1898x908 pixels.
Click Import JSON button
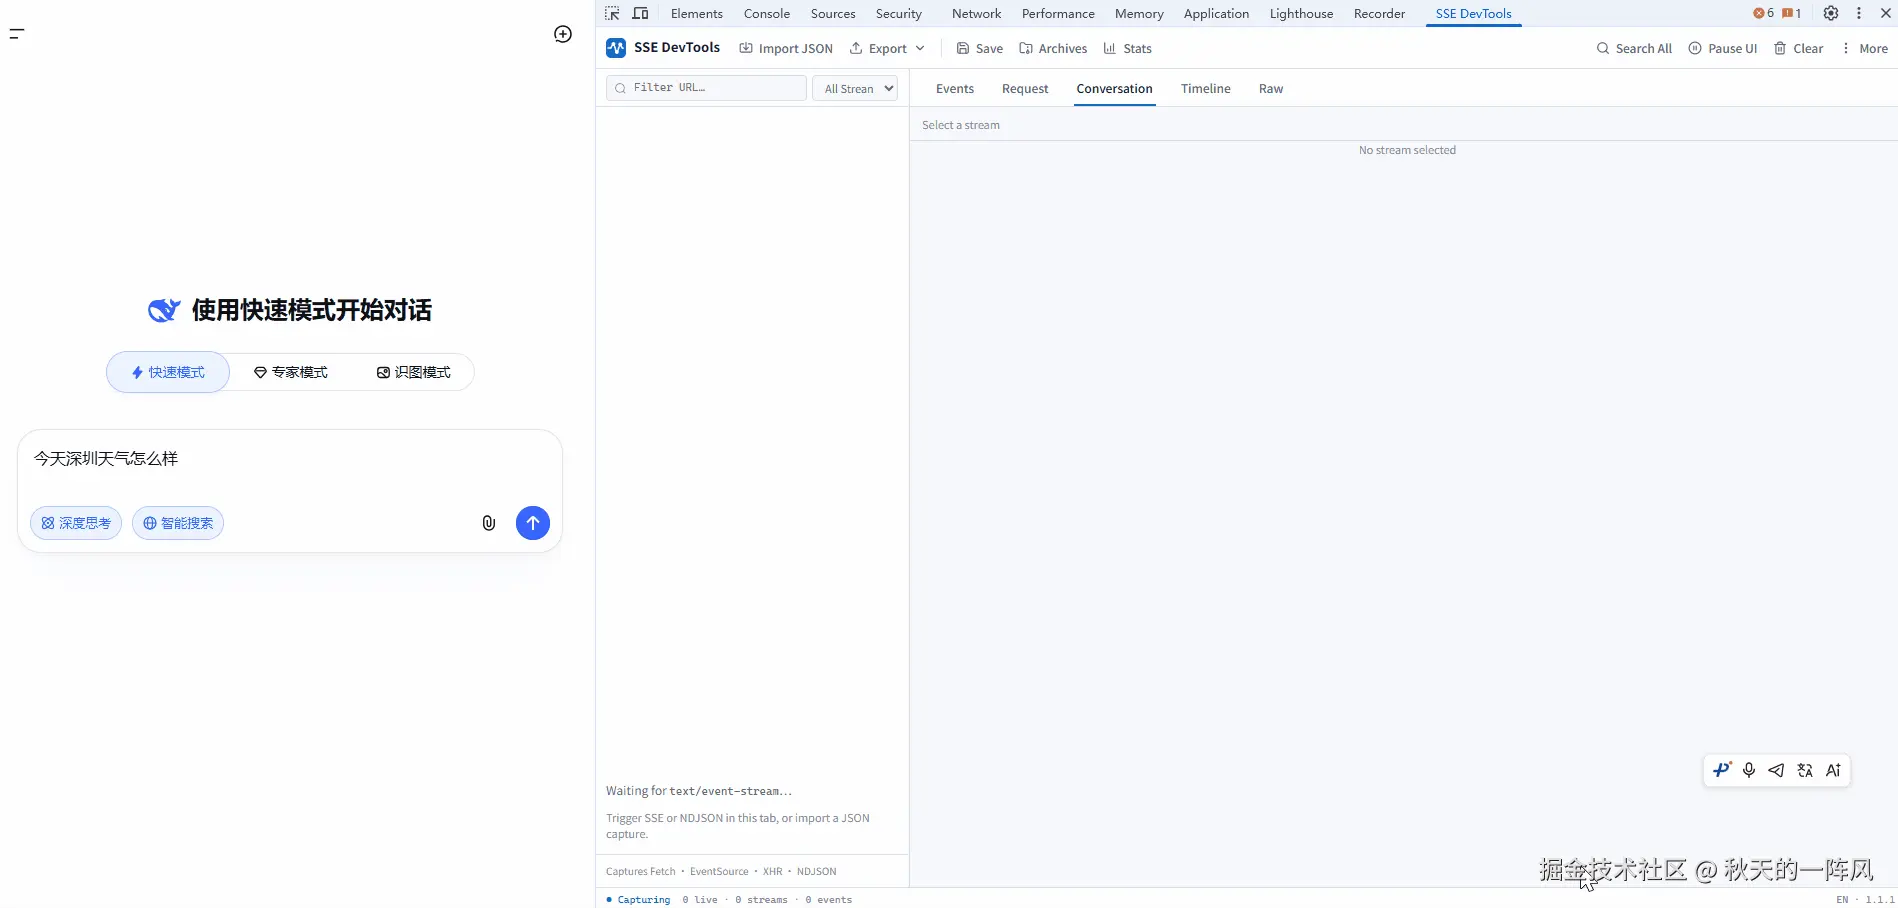coord(786,48)
